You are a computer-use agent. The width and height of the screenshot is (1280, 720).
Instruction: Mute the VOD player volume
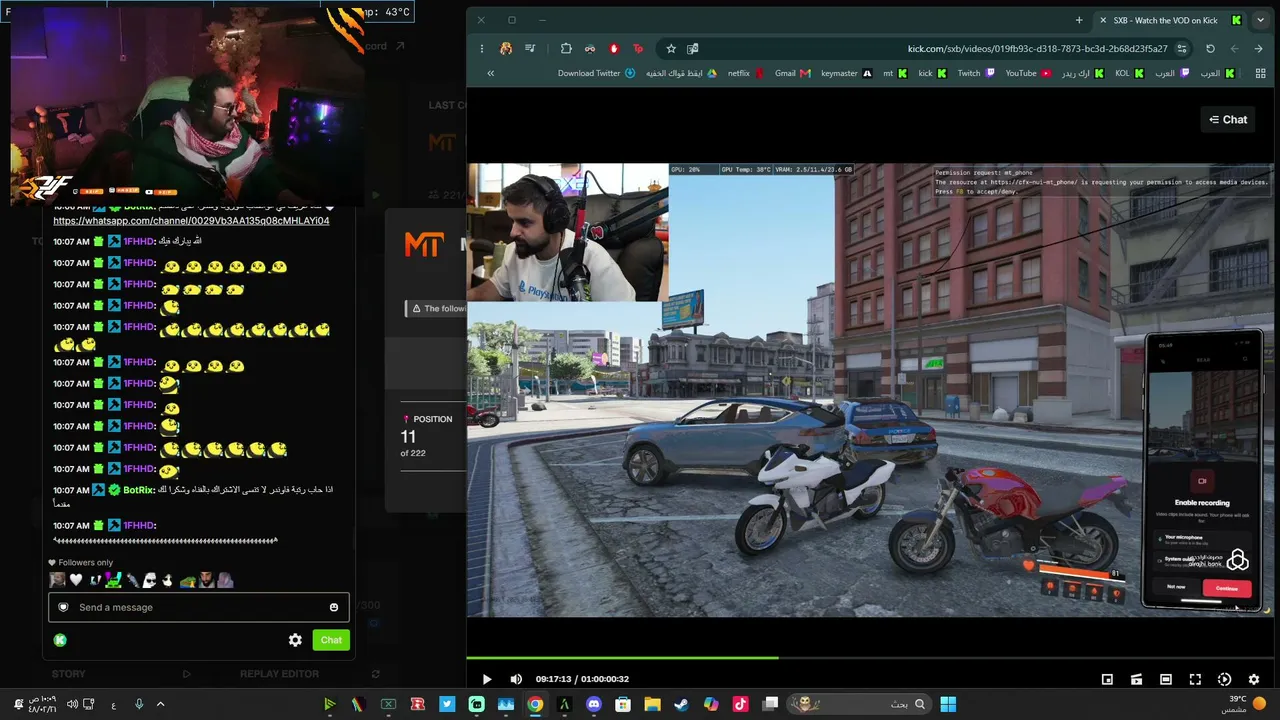point(516,679)
